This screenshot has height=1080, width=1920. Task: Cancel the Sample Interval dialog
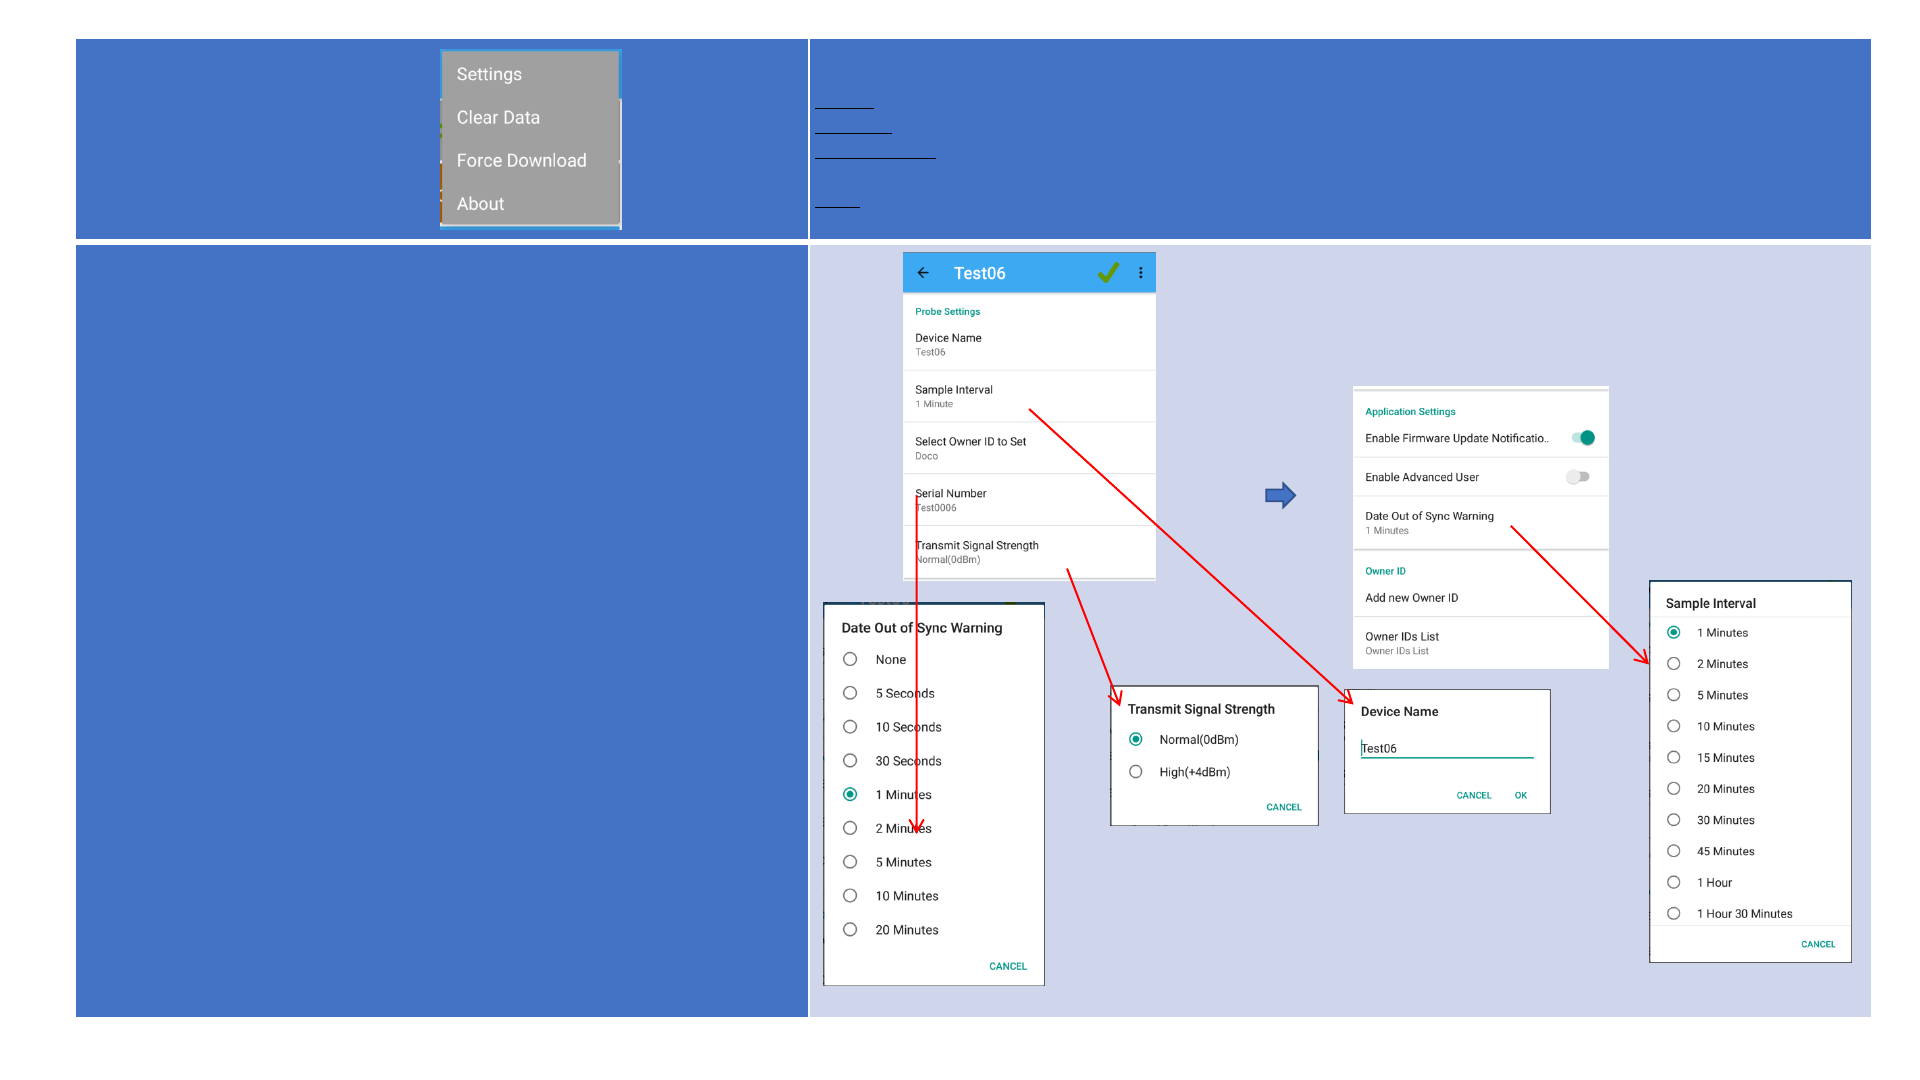(x=1817, y=944)
